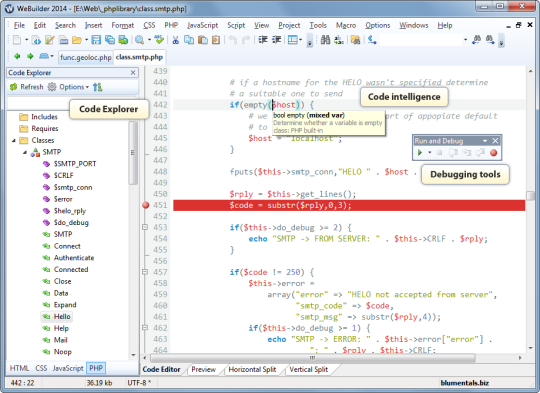The image size is (540, 393).
Task: Switch Code Explorer to the HTML tab
Action: [19, 368]
